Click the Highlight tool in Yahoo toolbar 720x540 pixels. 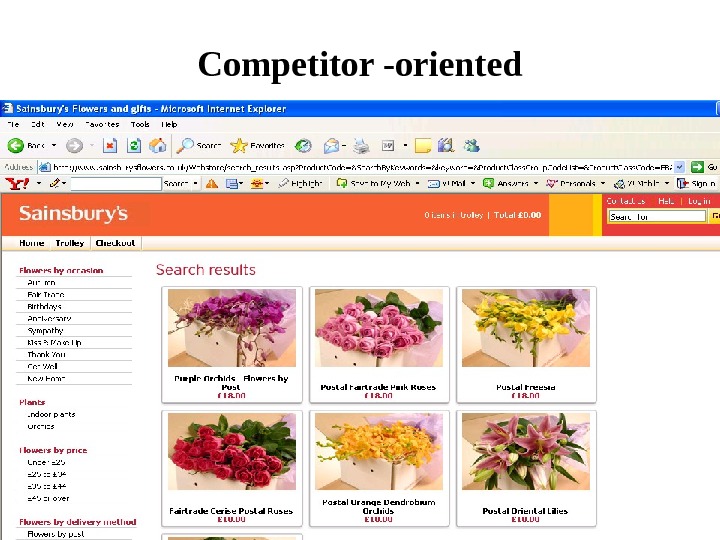click(300, 184)
